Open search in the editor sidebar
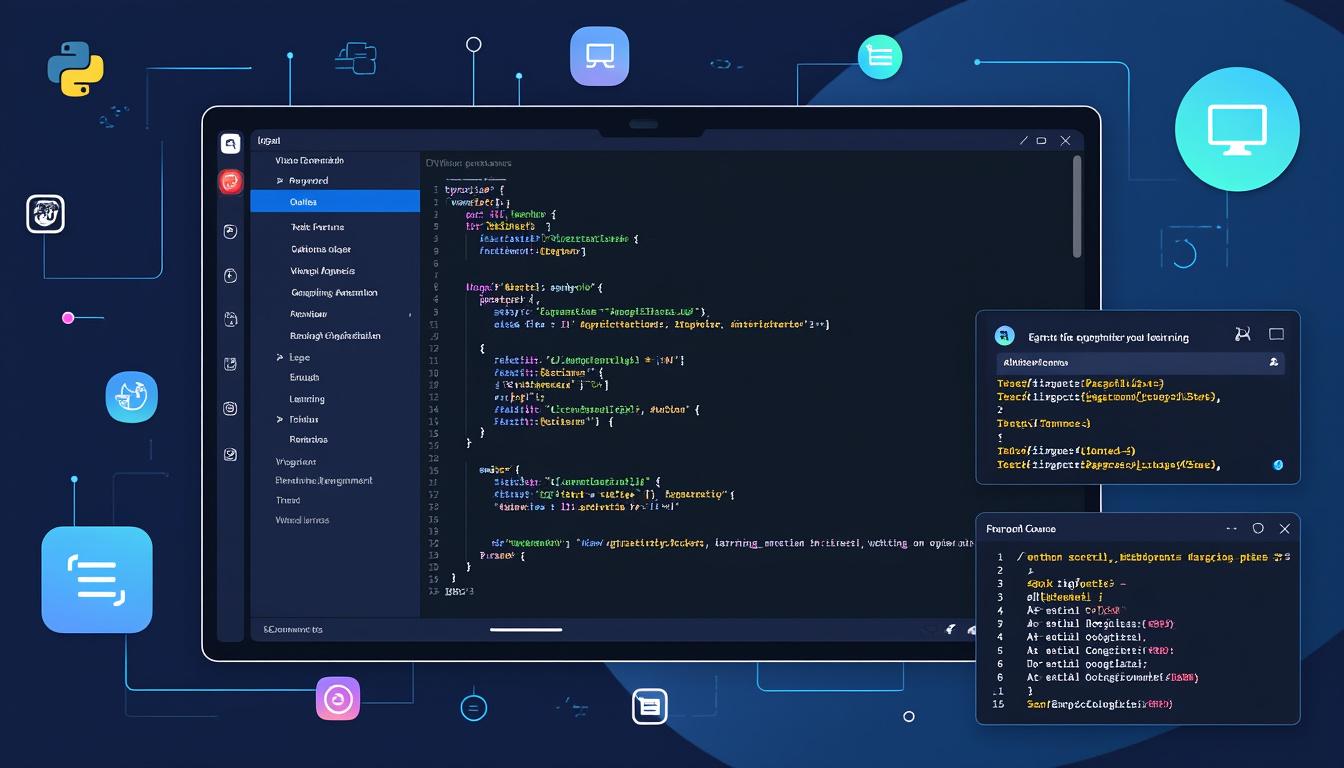1344x768 pixels. (x=231, y=143)
